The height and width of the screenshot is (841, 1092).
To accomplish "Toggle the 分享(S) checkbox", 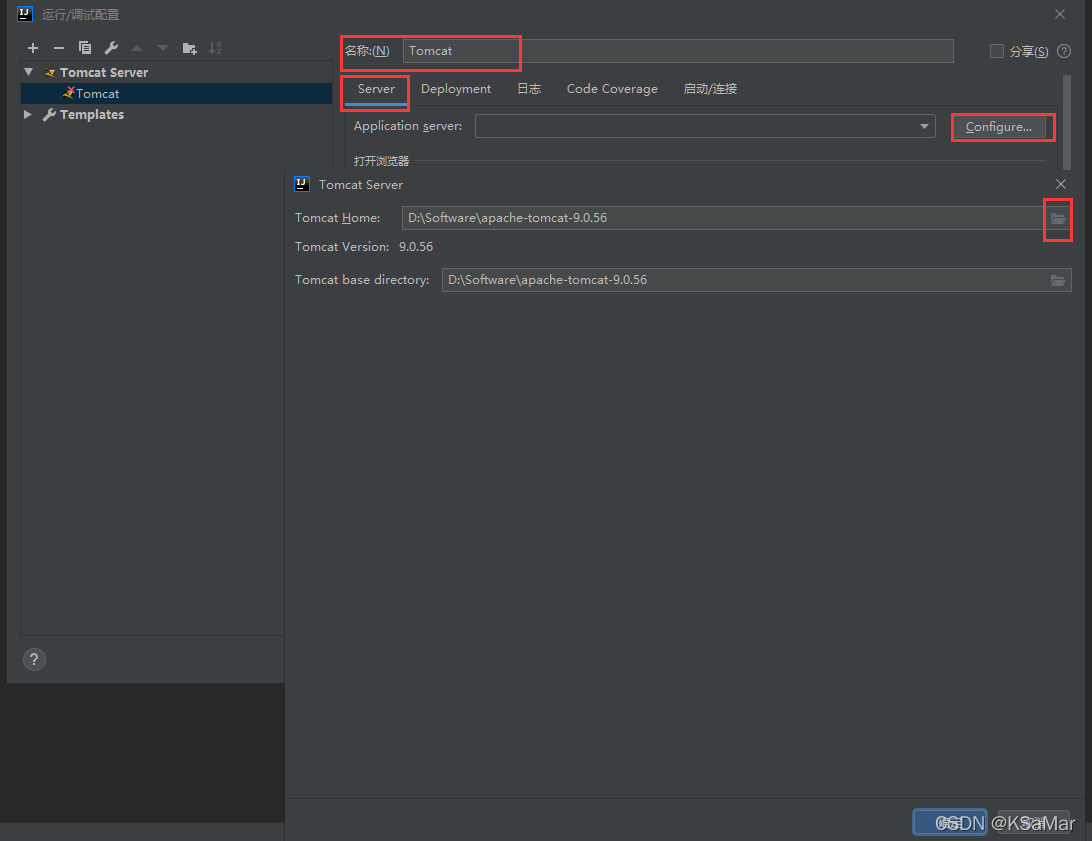I will coord(997,51).
